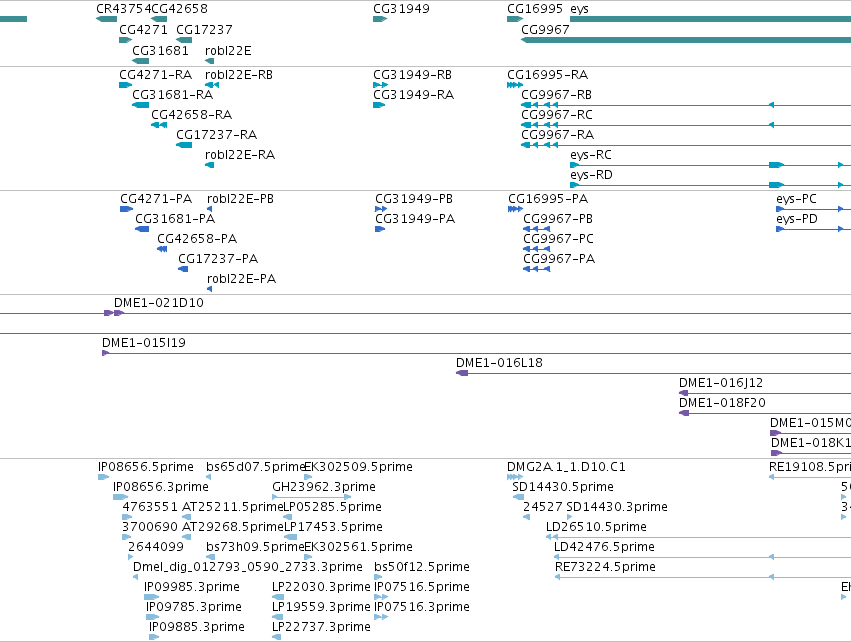Select clone DME1-016L18
The width and height of the screenshot is (851, 642).
499,363
